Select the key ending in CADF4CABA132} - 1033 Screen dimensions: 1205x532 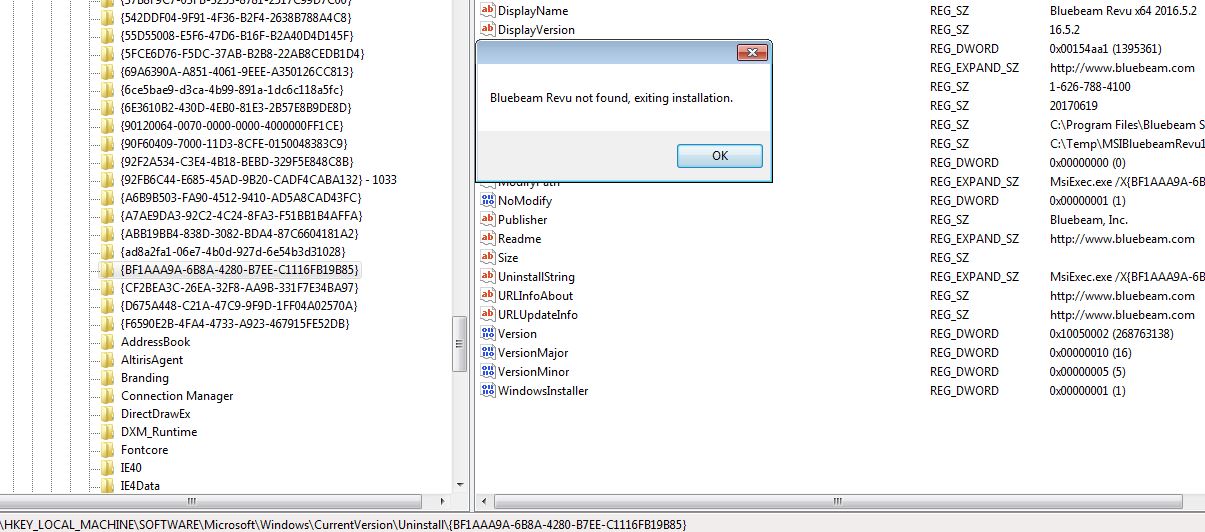click(258, 179)
